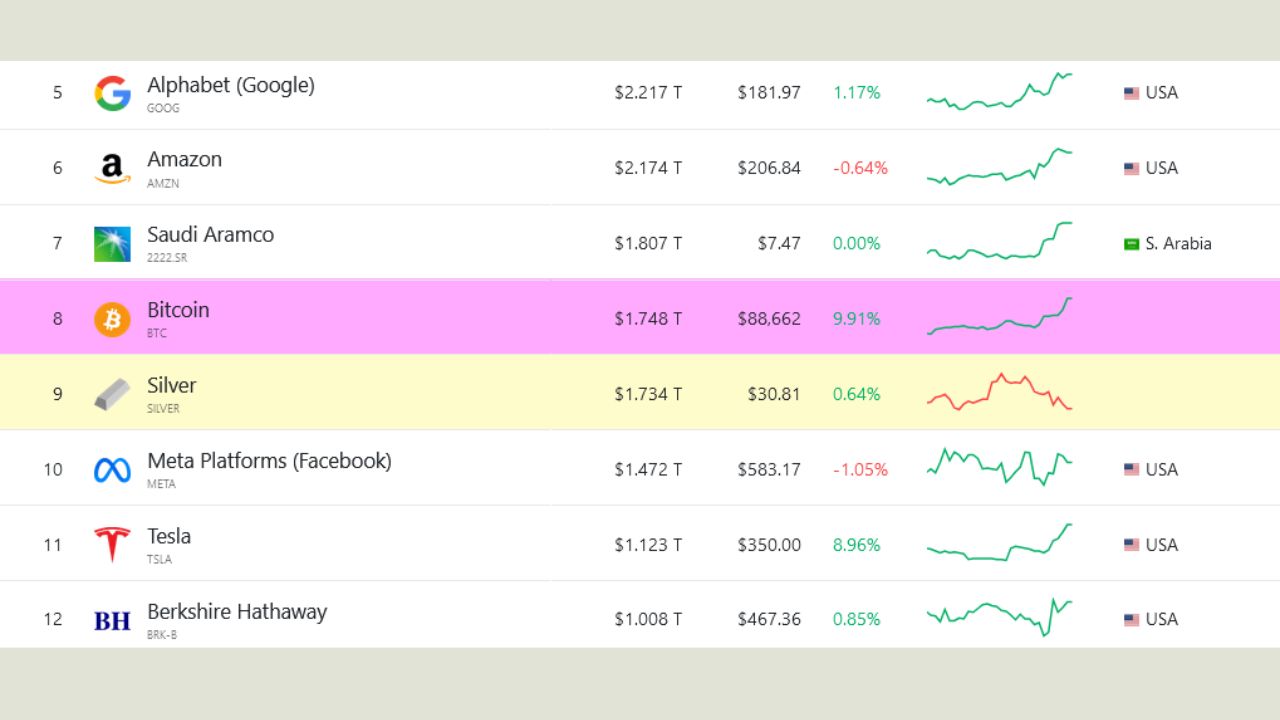Select Saudi Aramco price $7.47

(x=779, y=243)
